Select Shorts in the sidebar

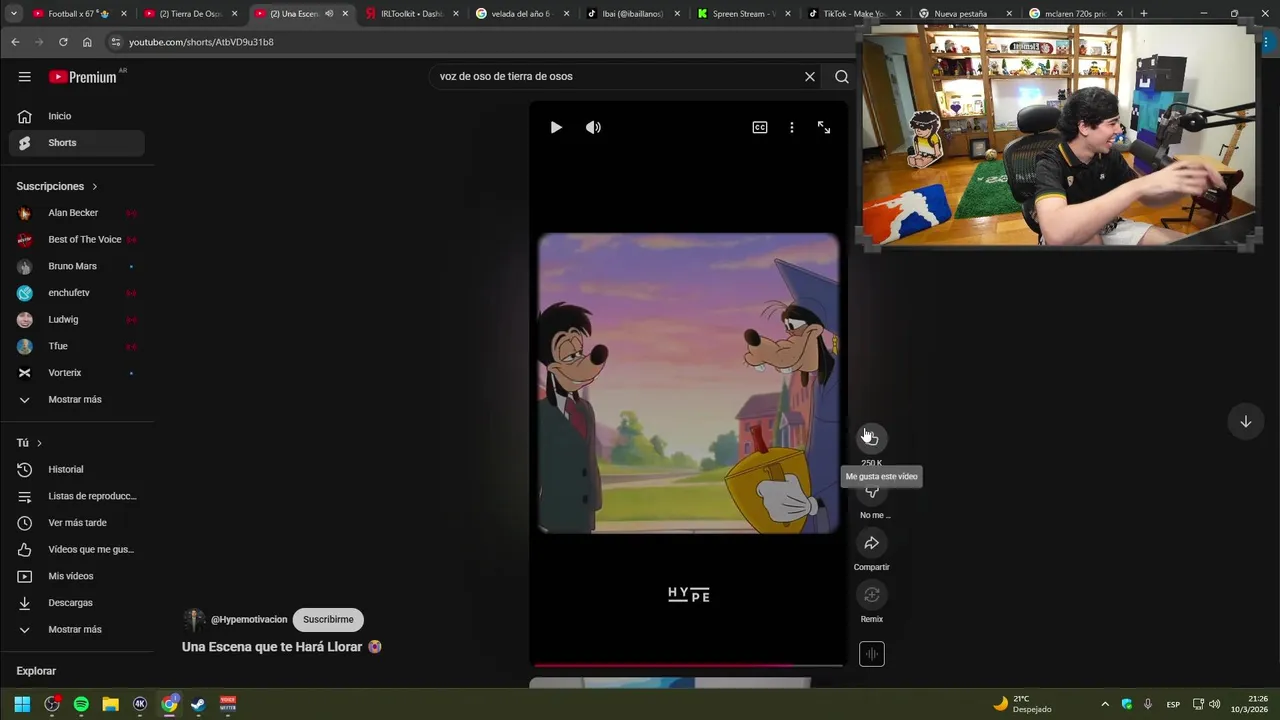click(x=77, y=143)
